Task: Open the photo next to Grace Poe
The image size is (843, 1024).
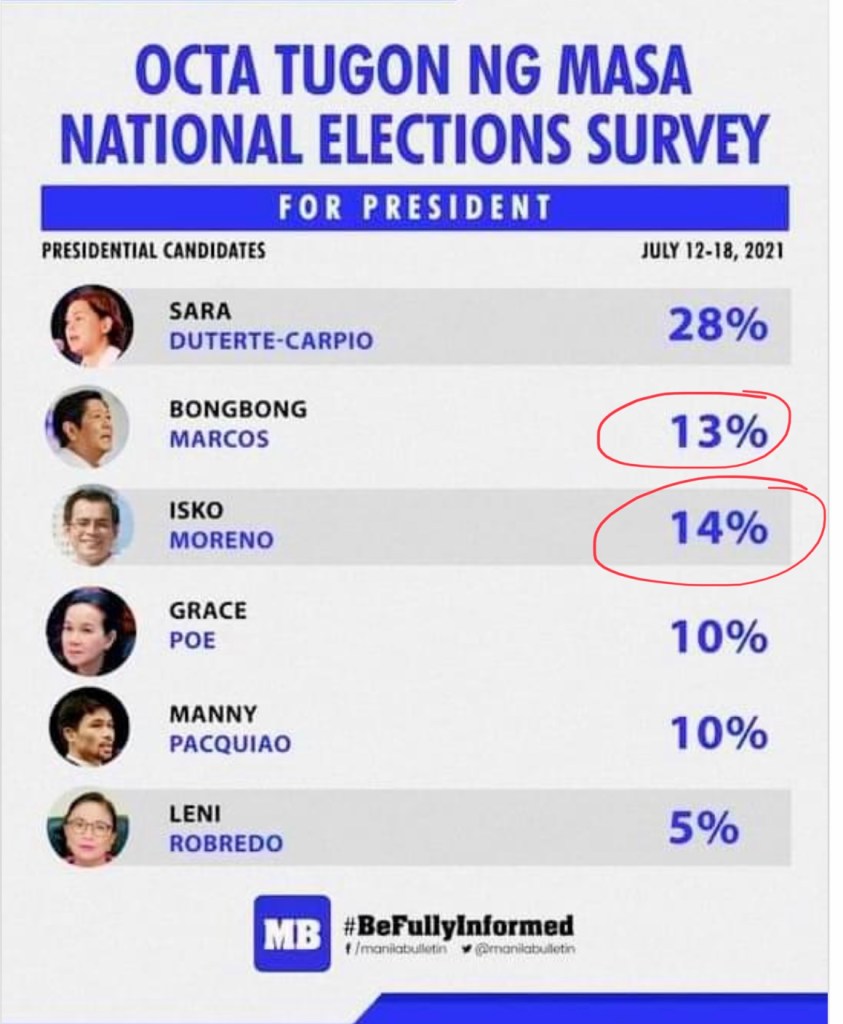Action: 90,630
